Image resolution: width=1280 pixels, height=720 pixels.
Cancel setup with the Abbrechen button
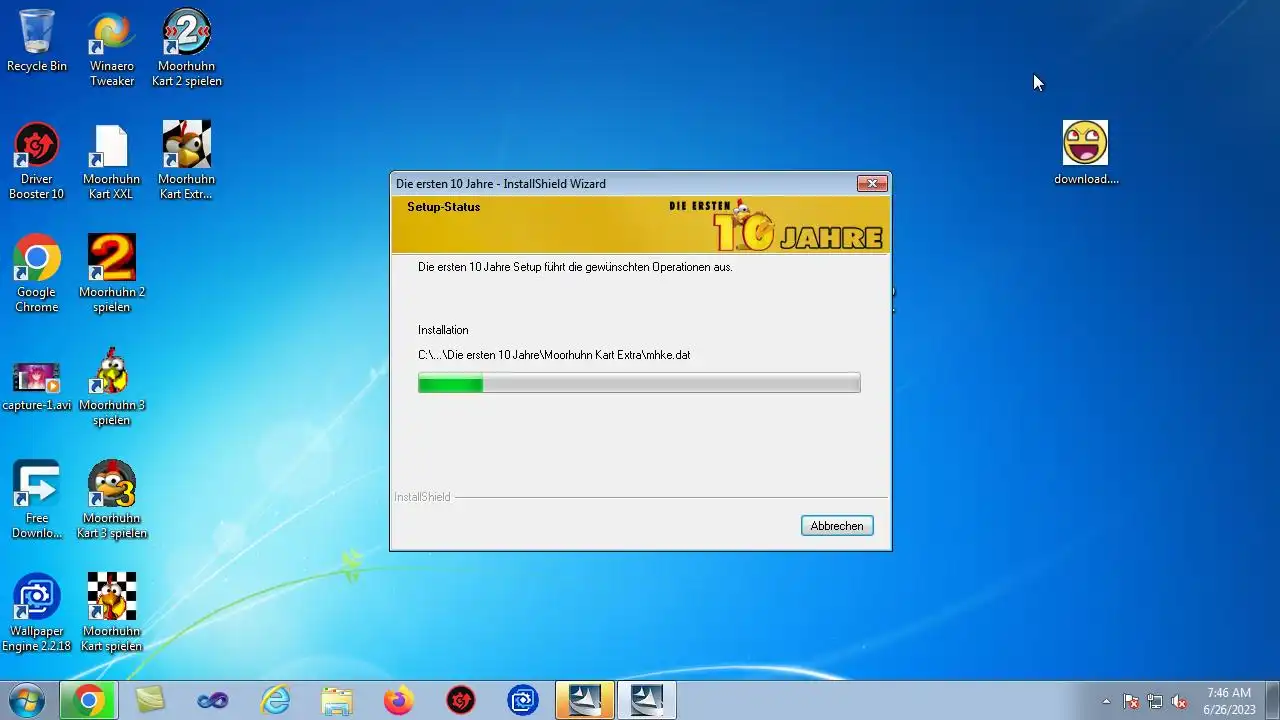(837, 526)
